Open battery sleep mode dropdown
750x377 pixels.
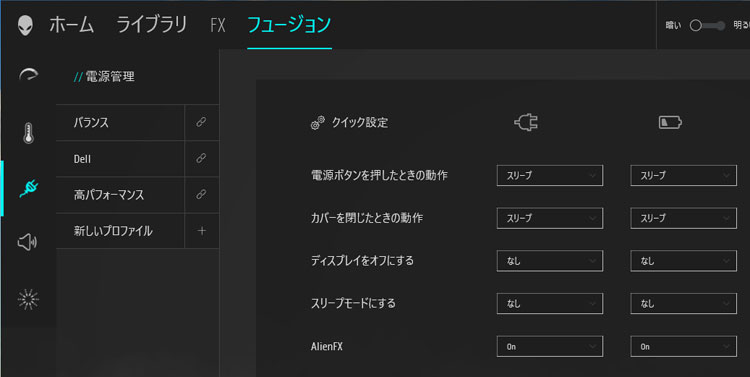[684, 303]
